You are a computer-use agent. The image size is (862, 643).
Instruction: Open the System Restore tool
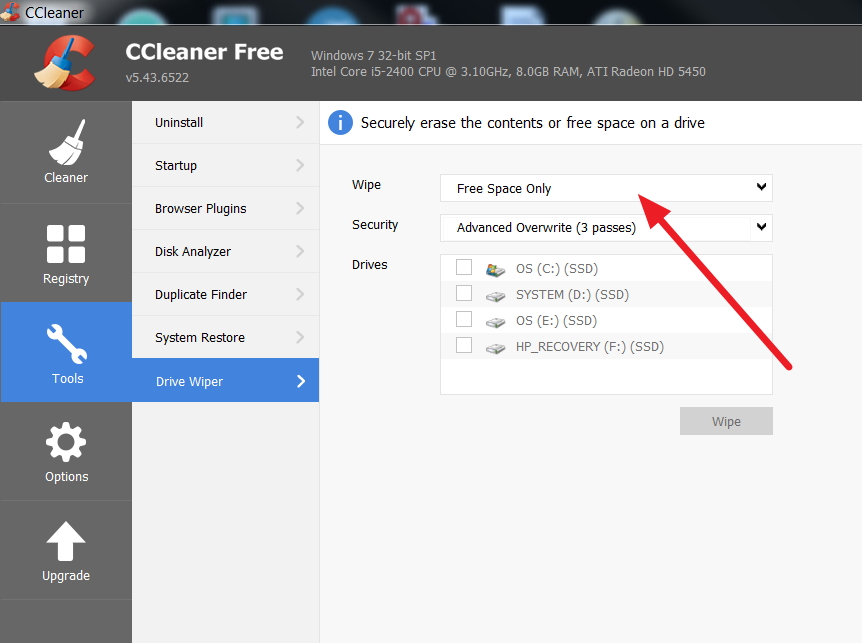pyautogui.click(x=225, y=337)
